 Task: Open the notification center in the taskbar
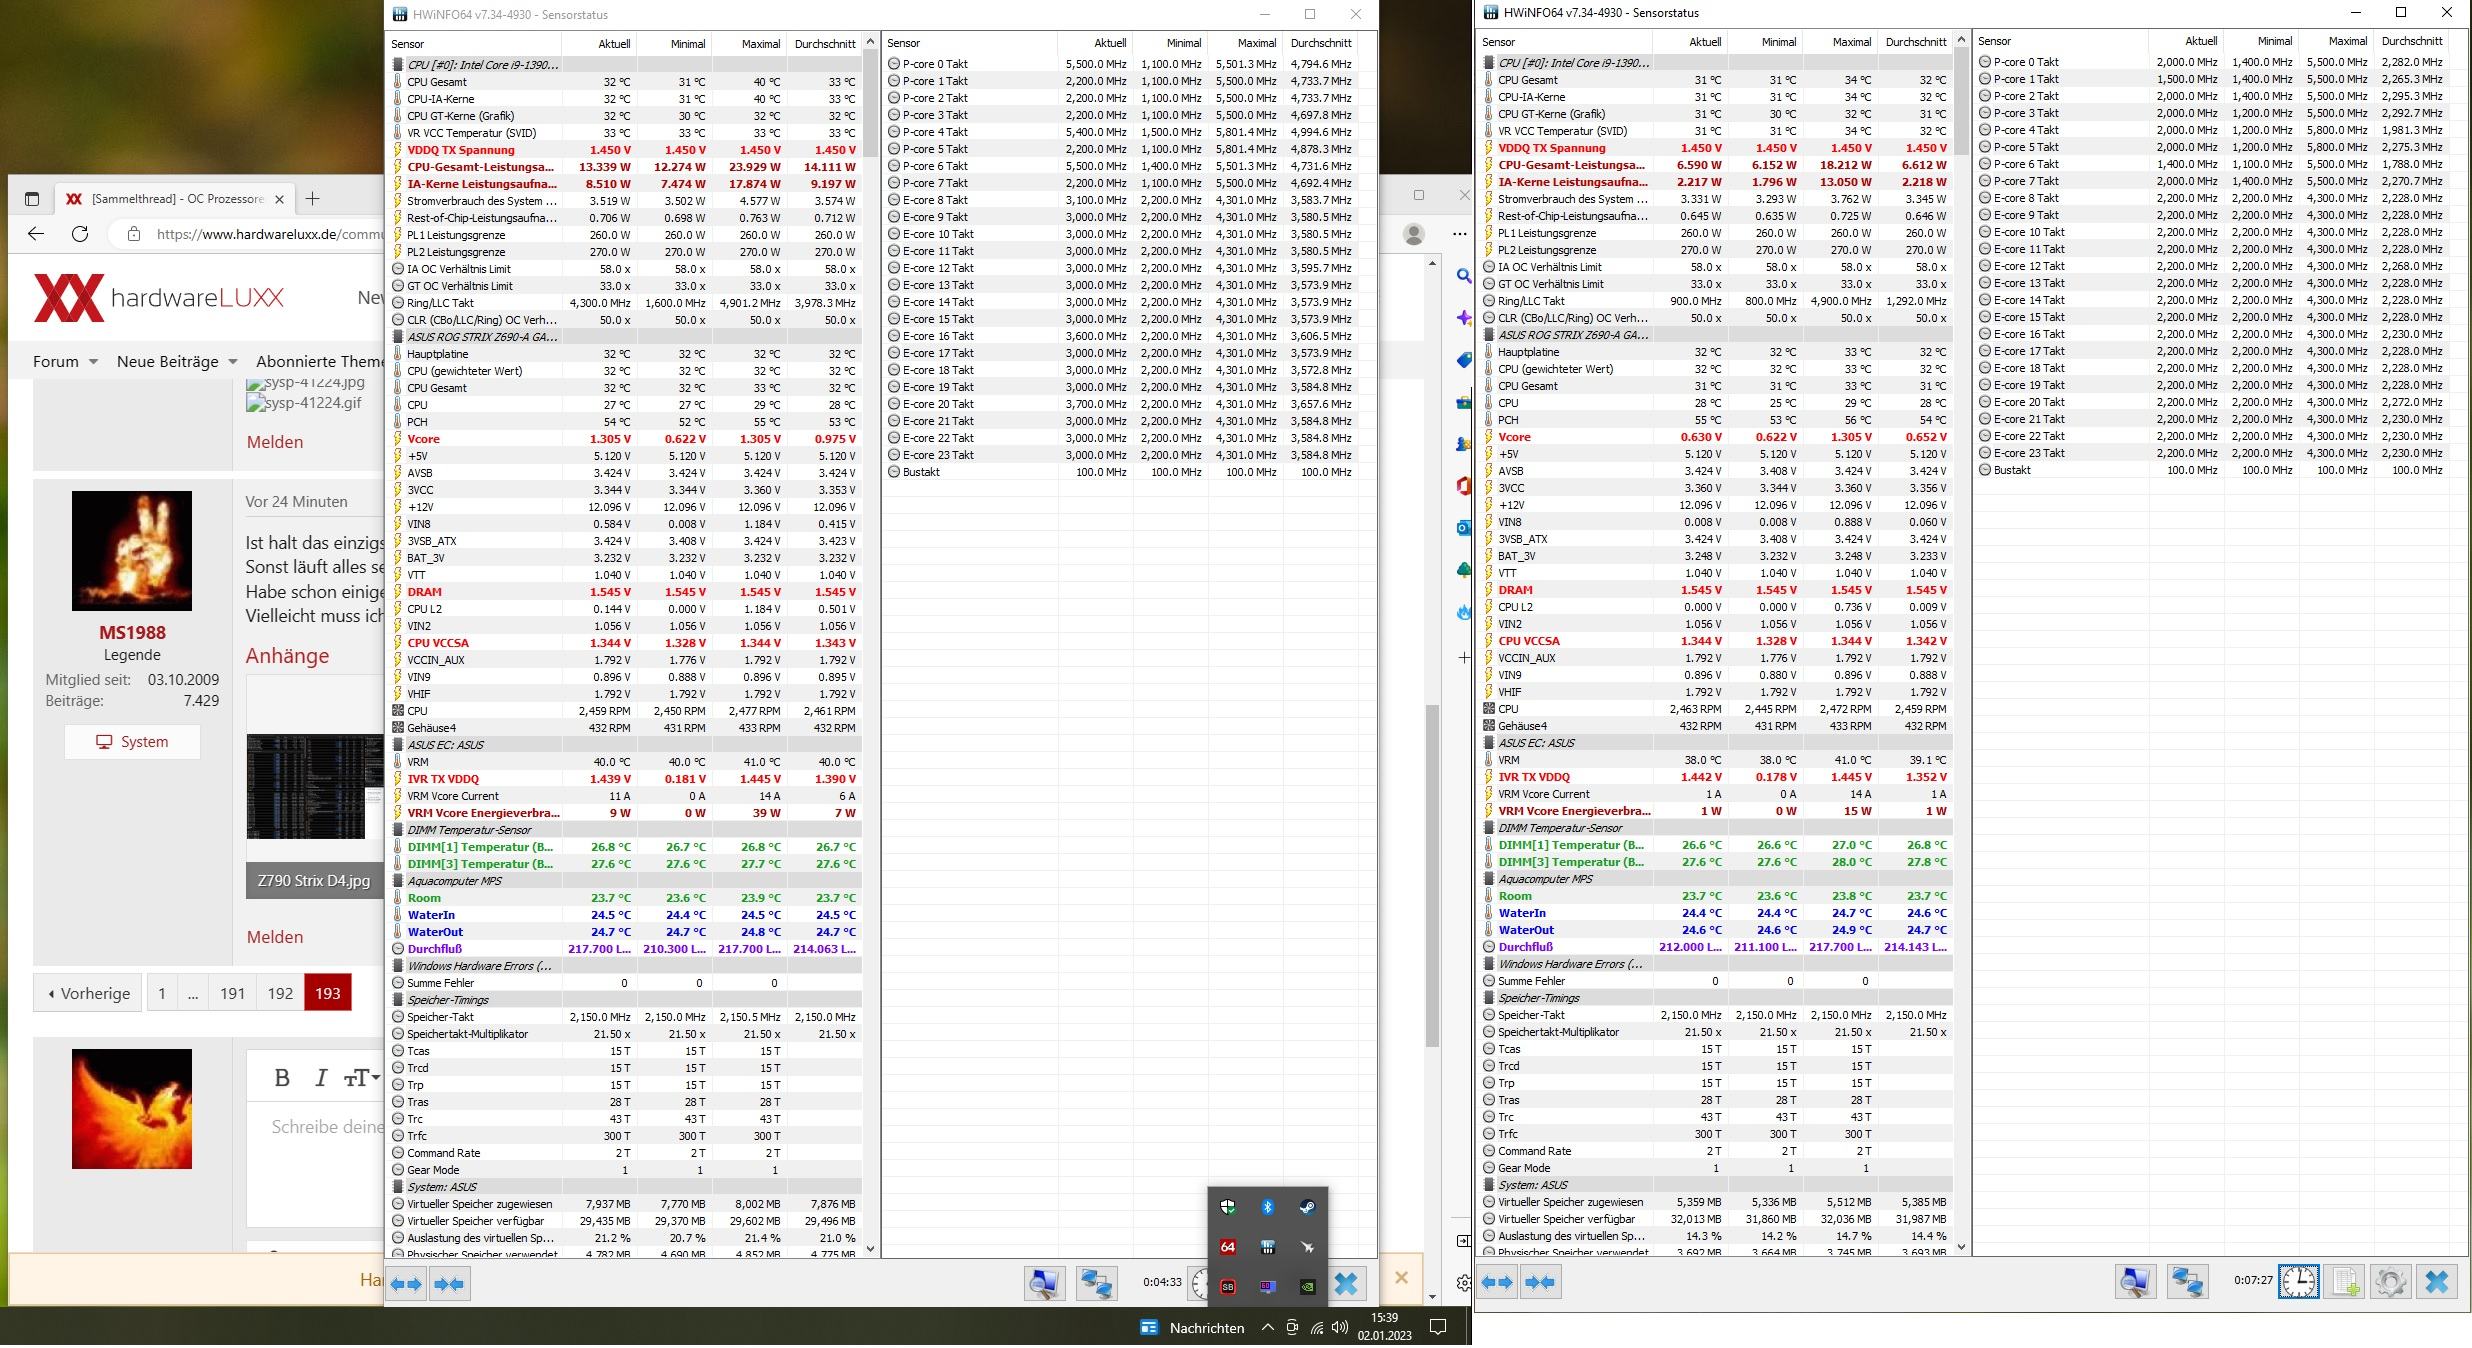pyautogui.click(x=1438, y=1328)
